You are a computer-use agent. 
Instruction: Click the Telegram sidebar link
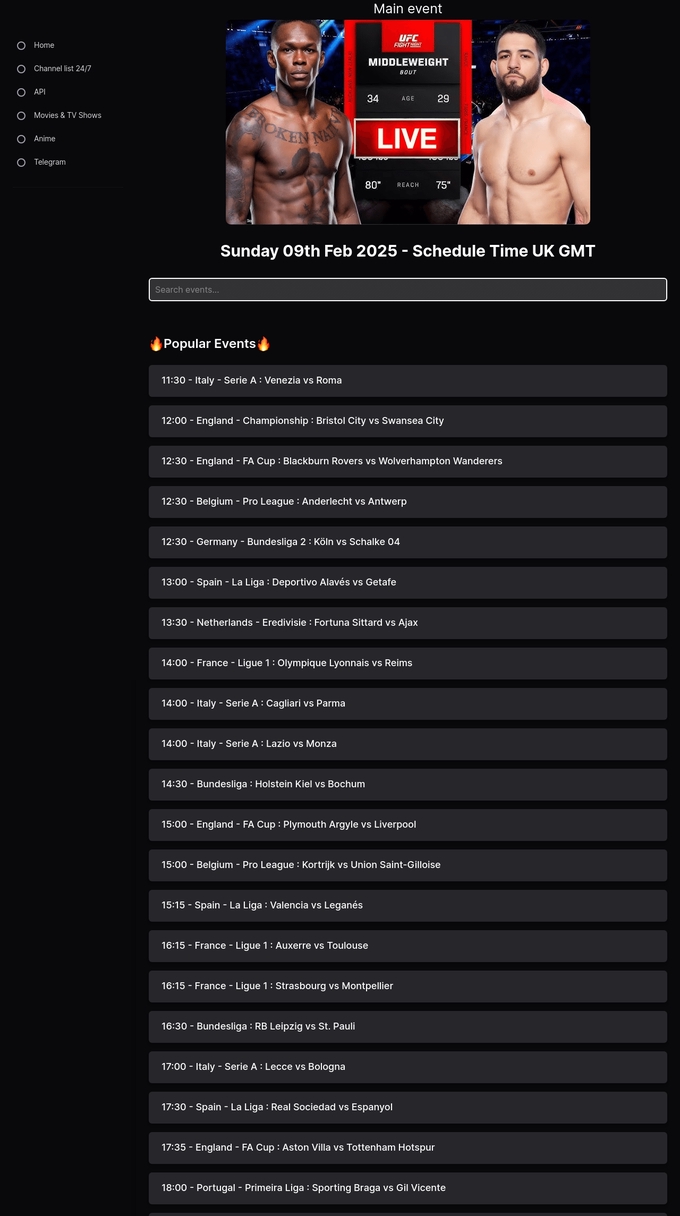point(50,162)
